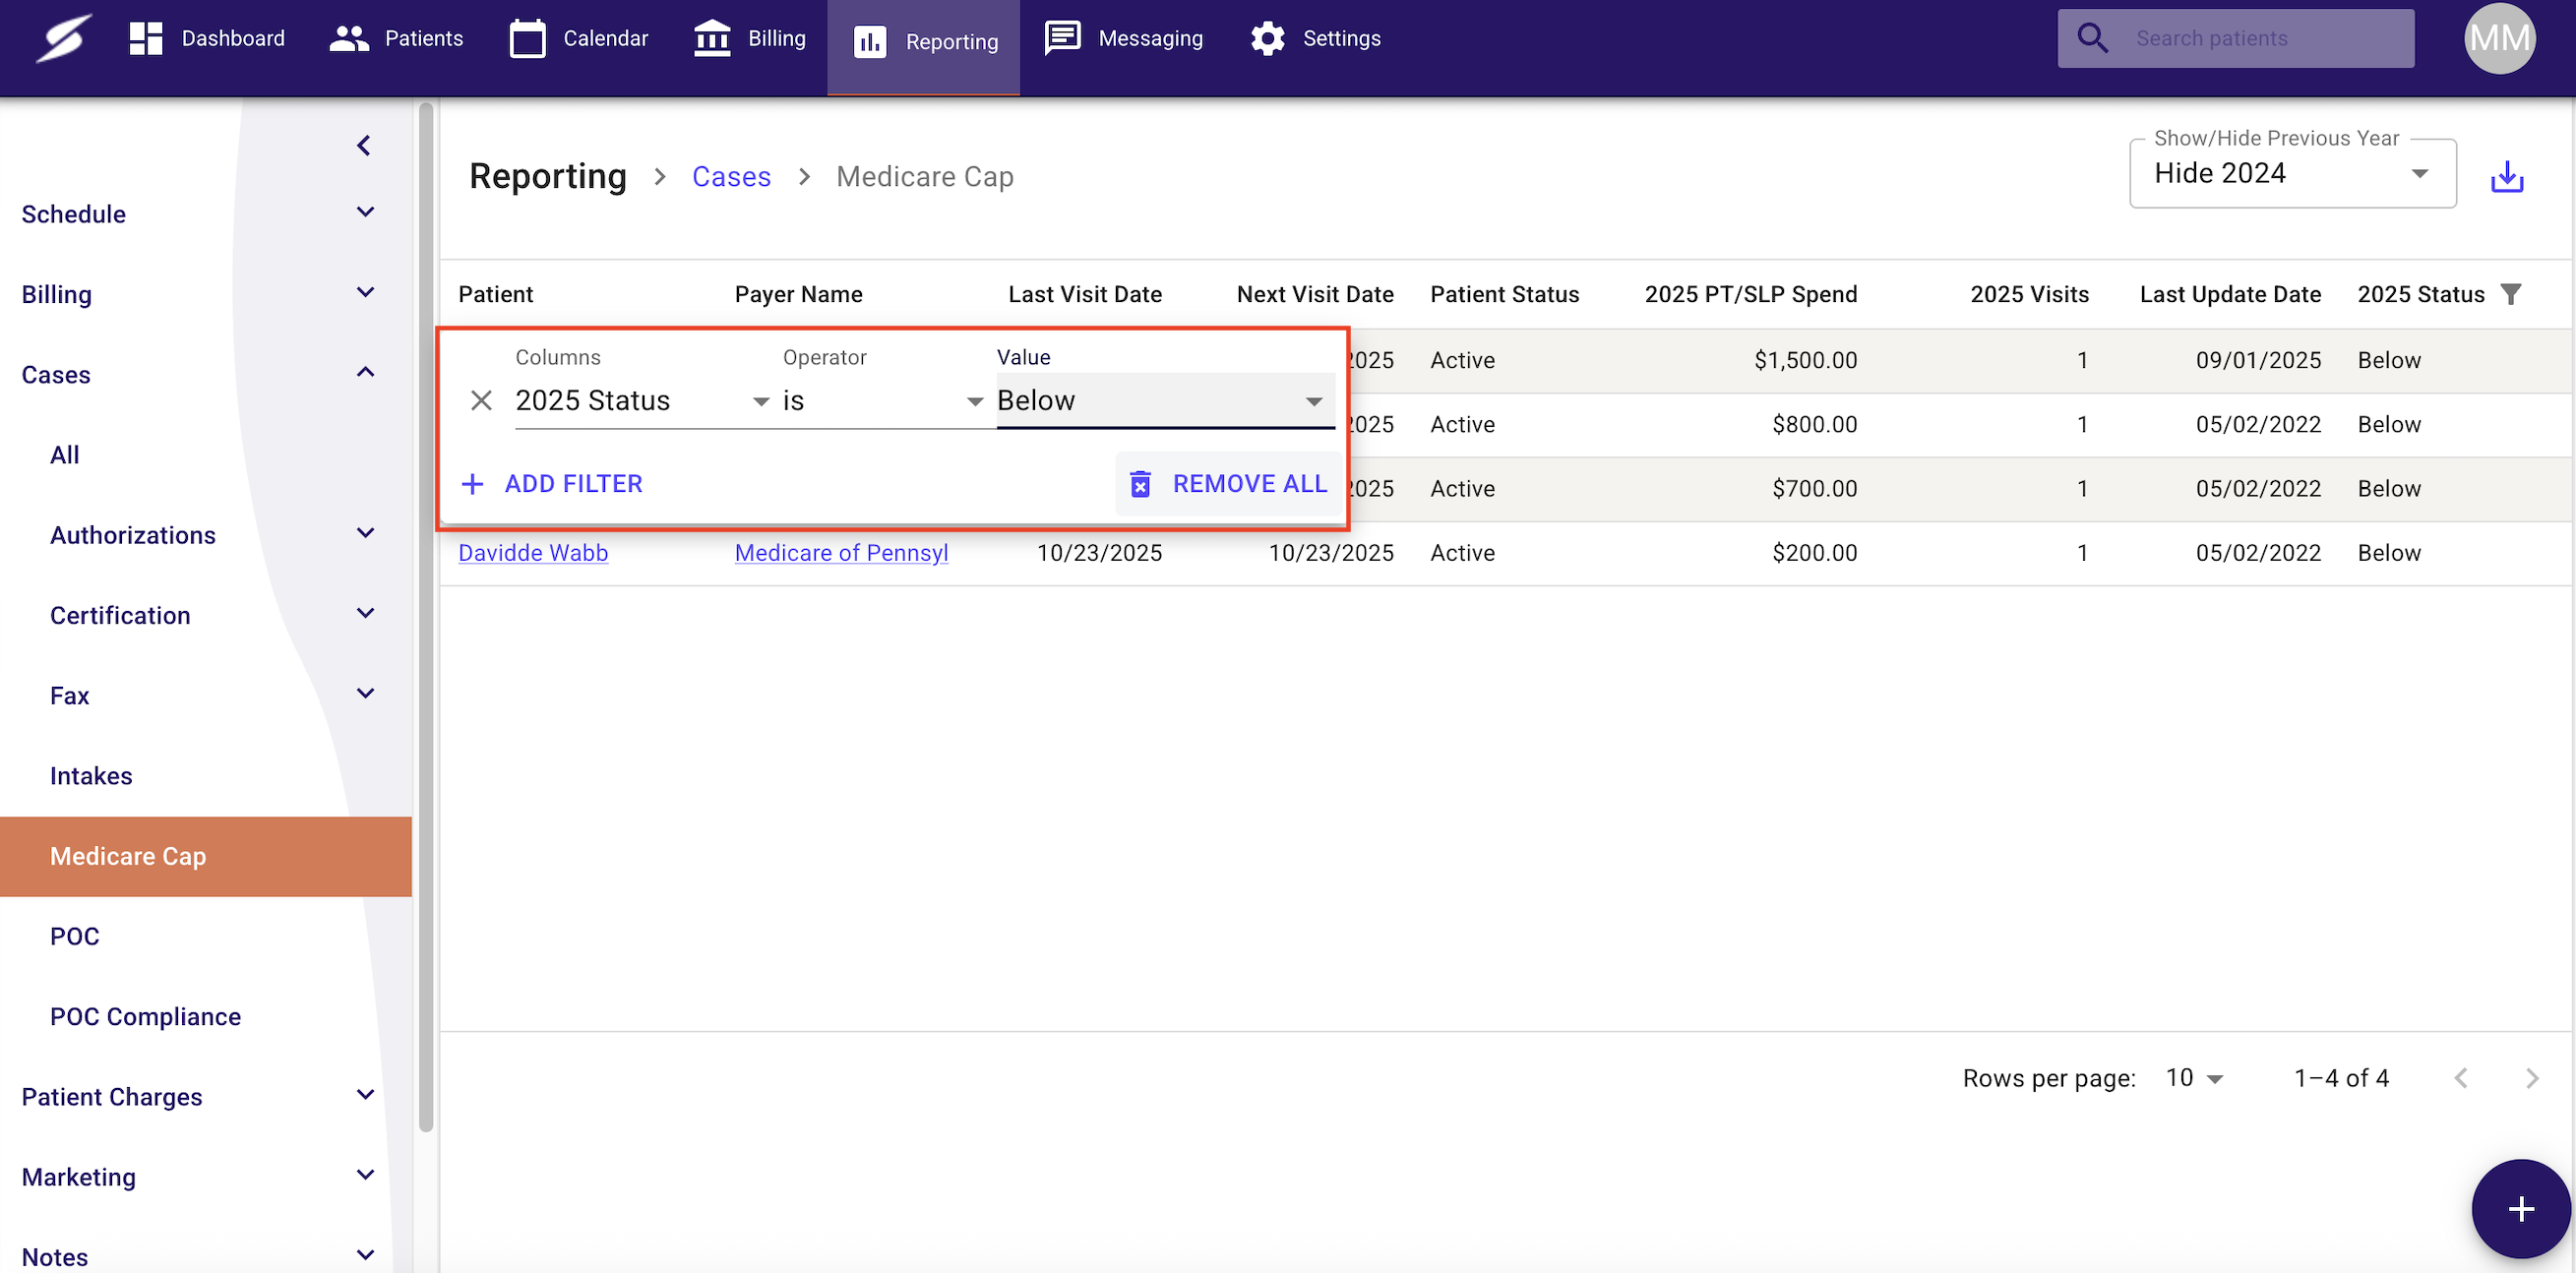Change the rows per page selector
Image resolution: width=2576 pixels, height=1273 pixels.
pyautogui.click(x=2194, y=1078)
